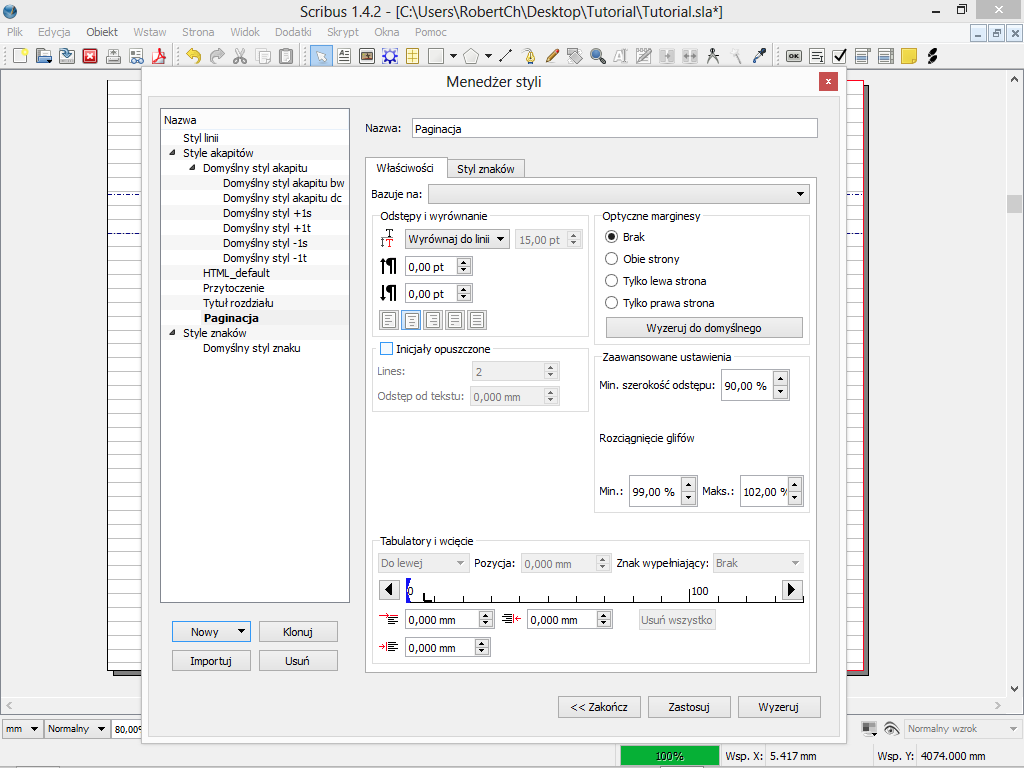Select the Eyedropper tool in the toolbar
The width and height of the screenshot is (1024, 768).
coord(759,56)
